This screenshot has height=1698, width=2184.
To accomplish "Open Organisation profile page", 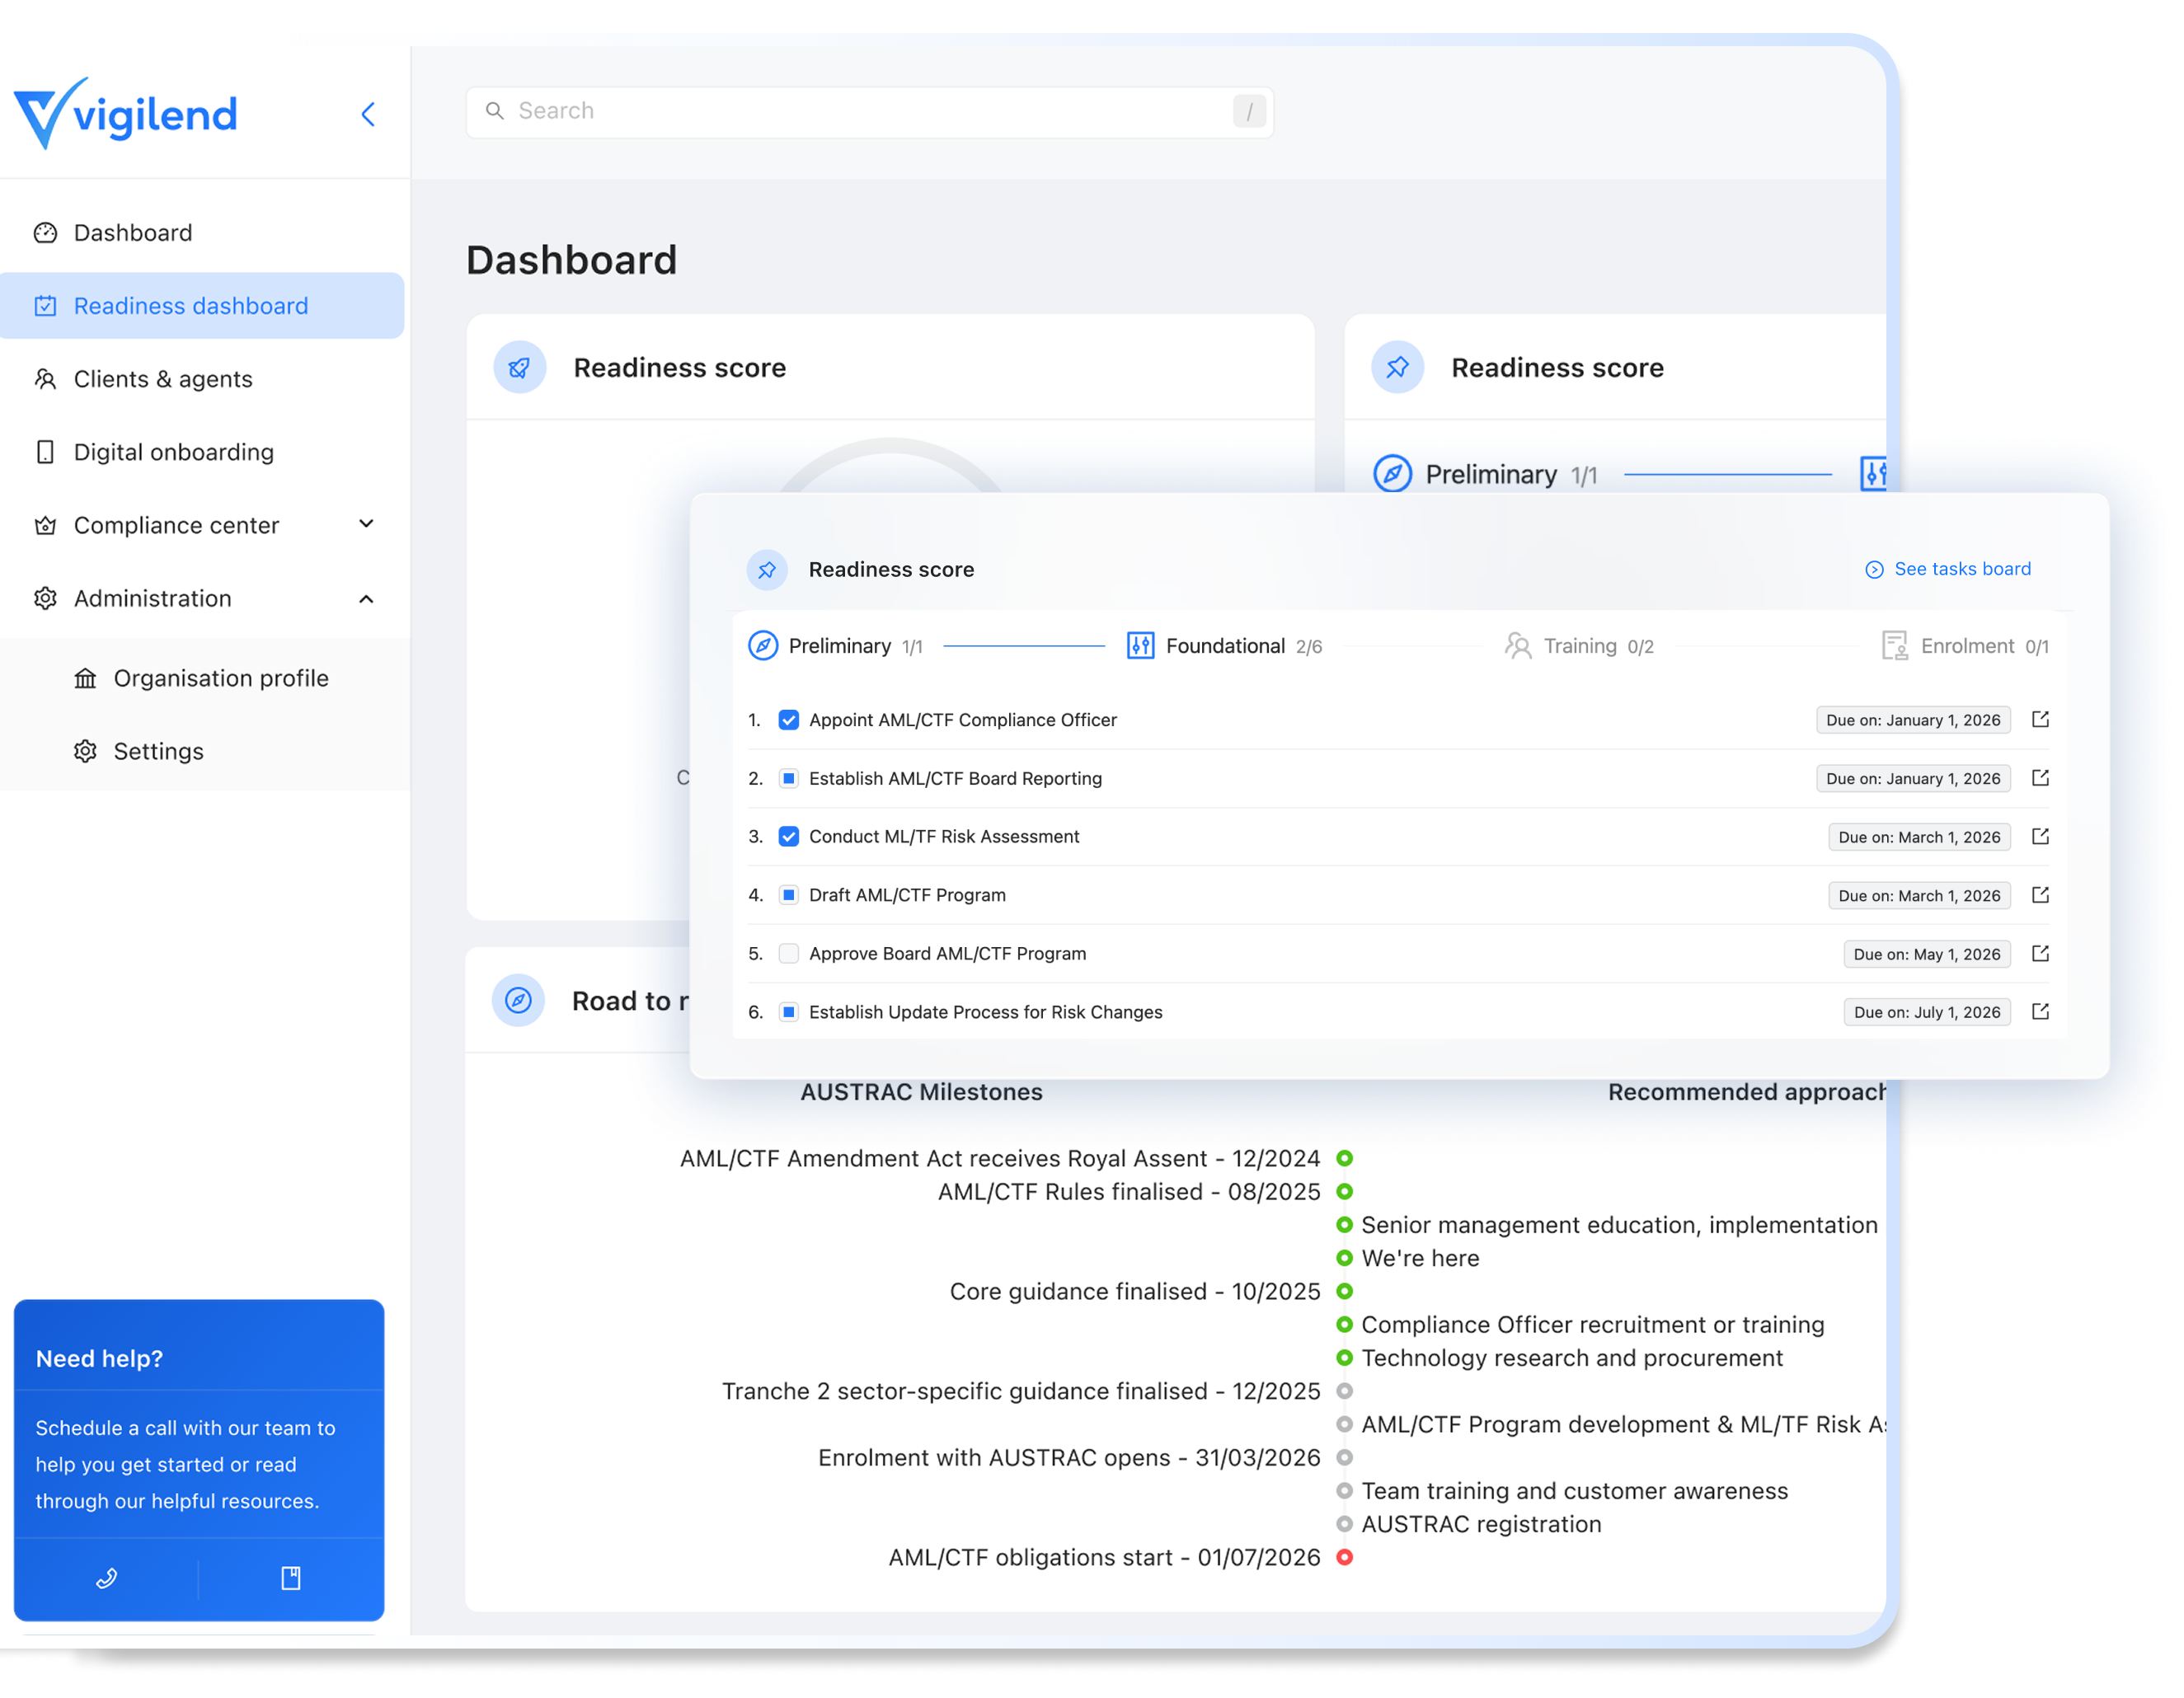I will [220, 678].
